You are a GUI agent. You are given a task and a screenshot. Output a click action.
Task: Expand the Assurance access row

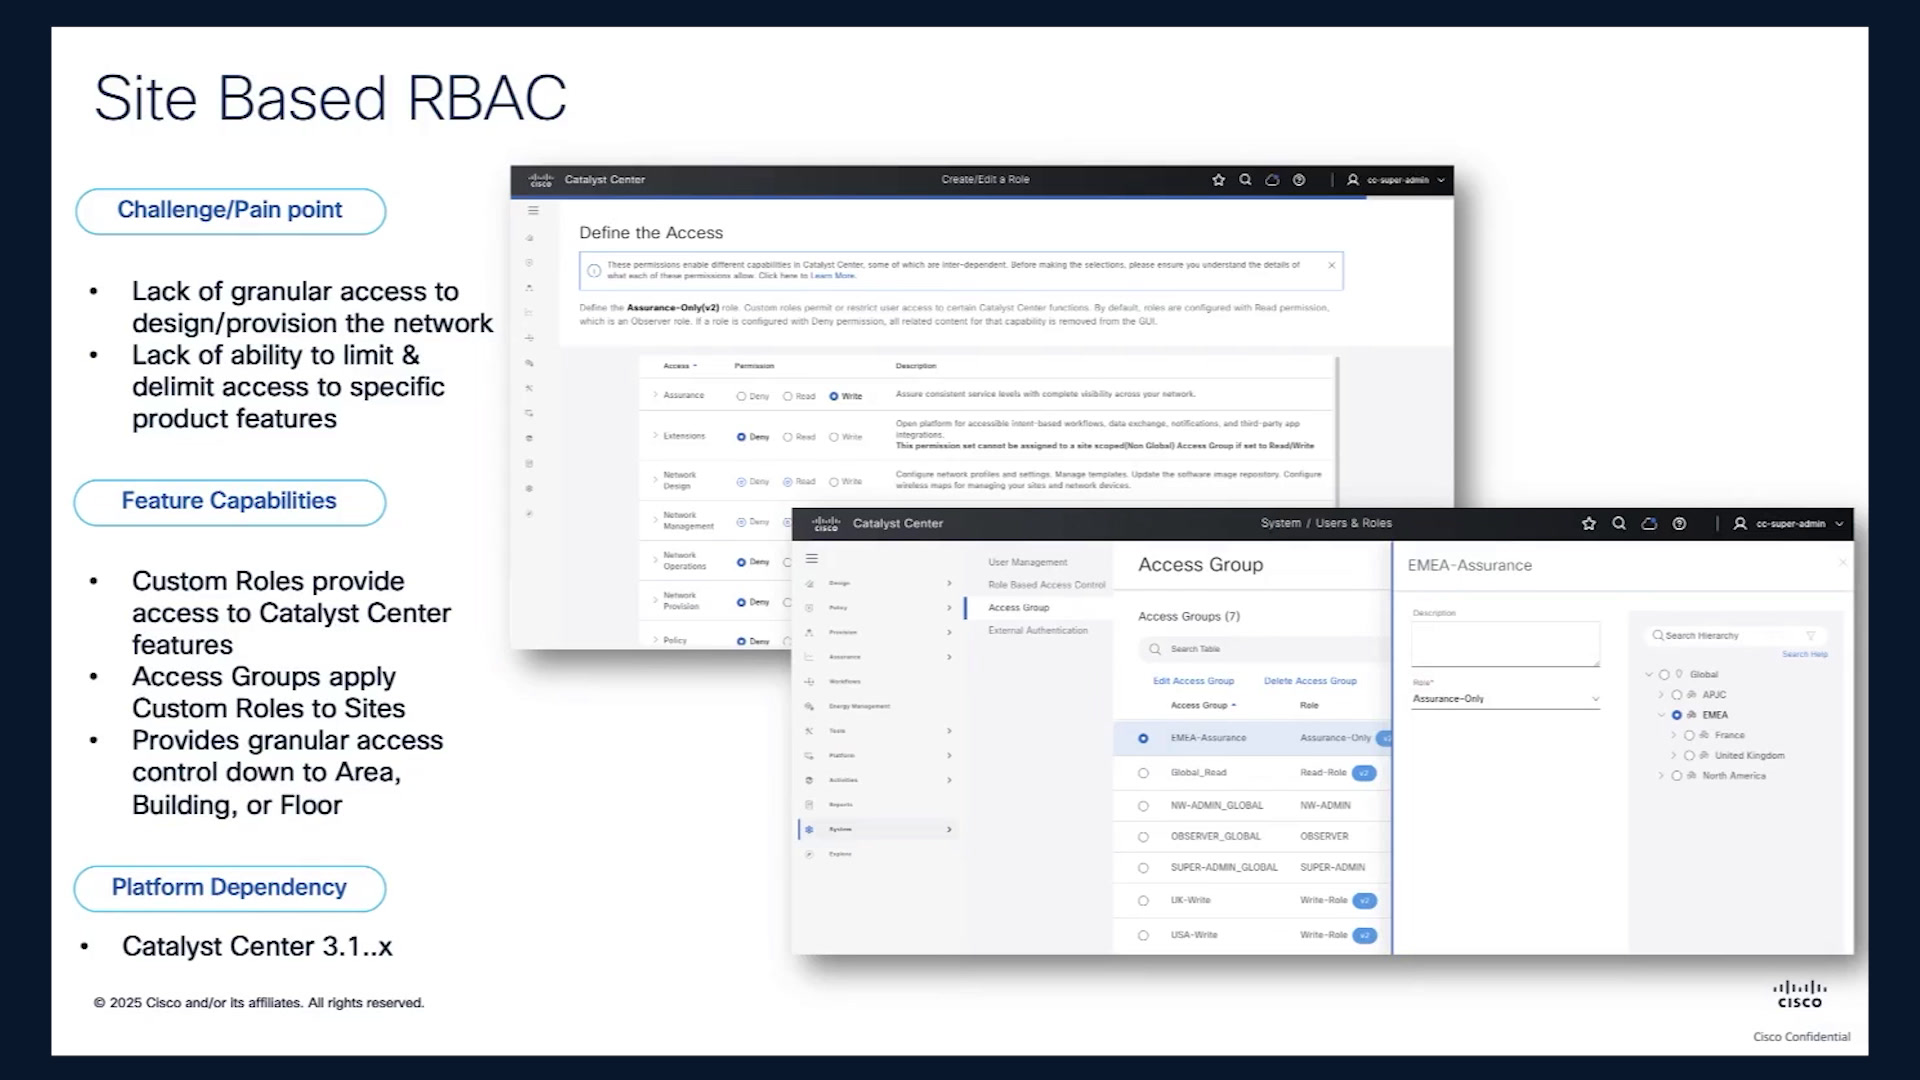pos(655,395)
